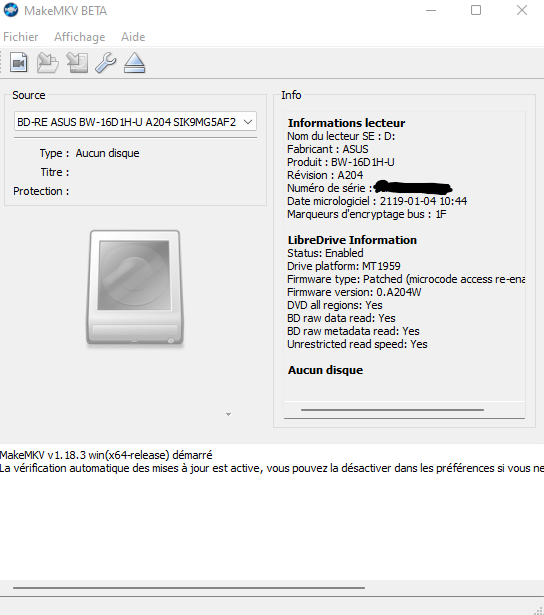
Task: Click the MakeMKV app icon in title bar
Action: click(11, 10)
